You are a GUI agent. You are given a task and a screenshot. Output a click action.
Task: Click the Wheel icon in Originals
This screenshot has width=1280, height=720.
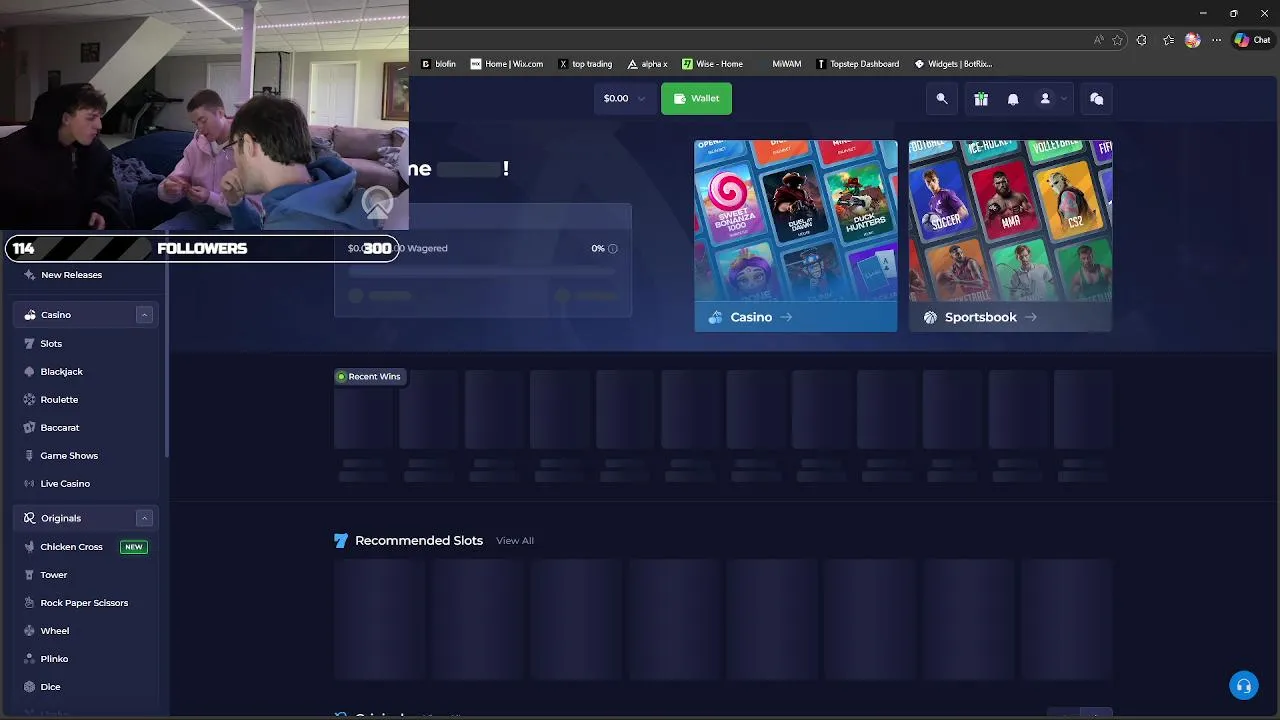pos(29,631)
